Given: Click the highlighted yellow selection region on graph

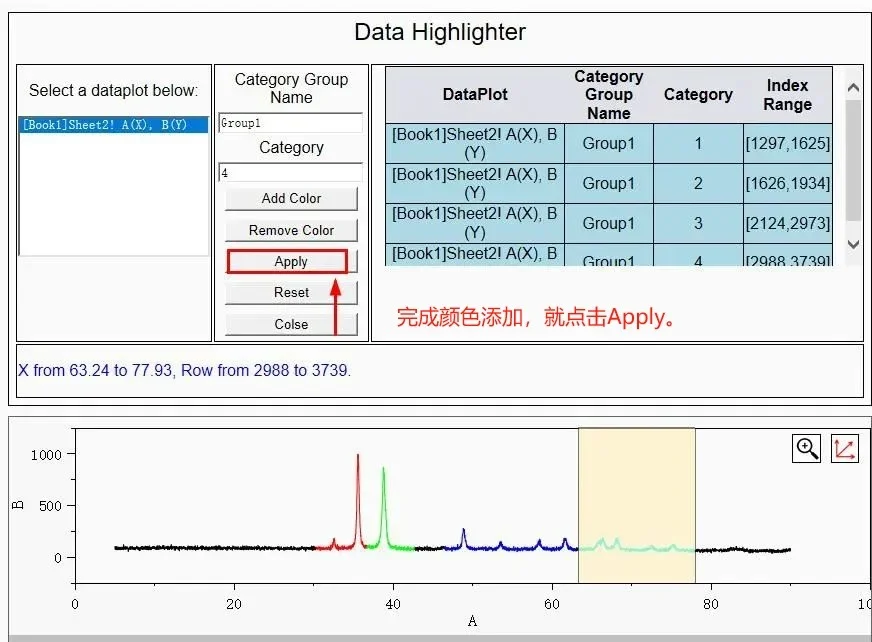Looking at the screenshot, I should tap(637, 505).
